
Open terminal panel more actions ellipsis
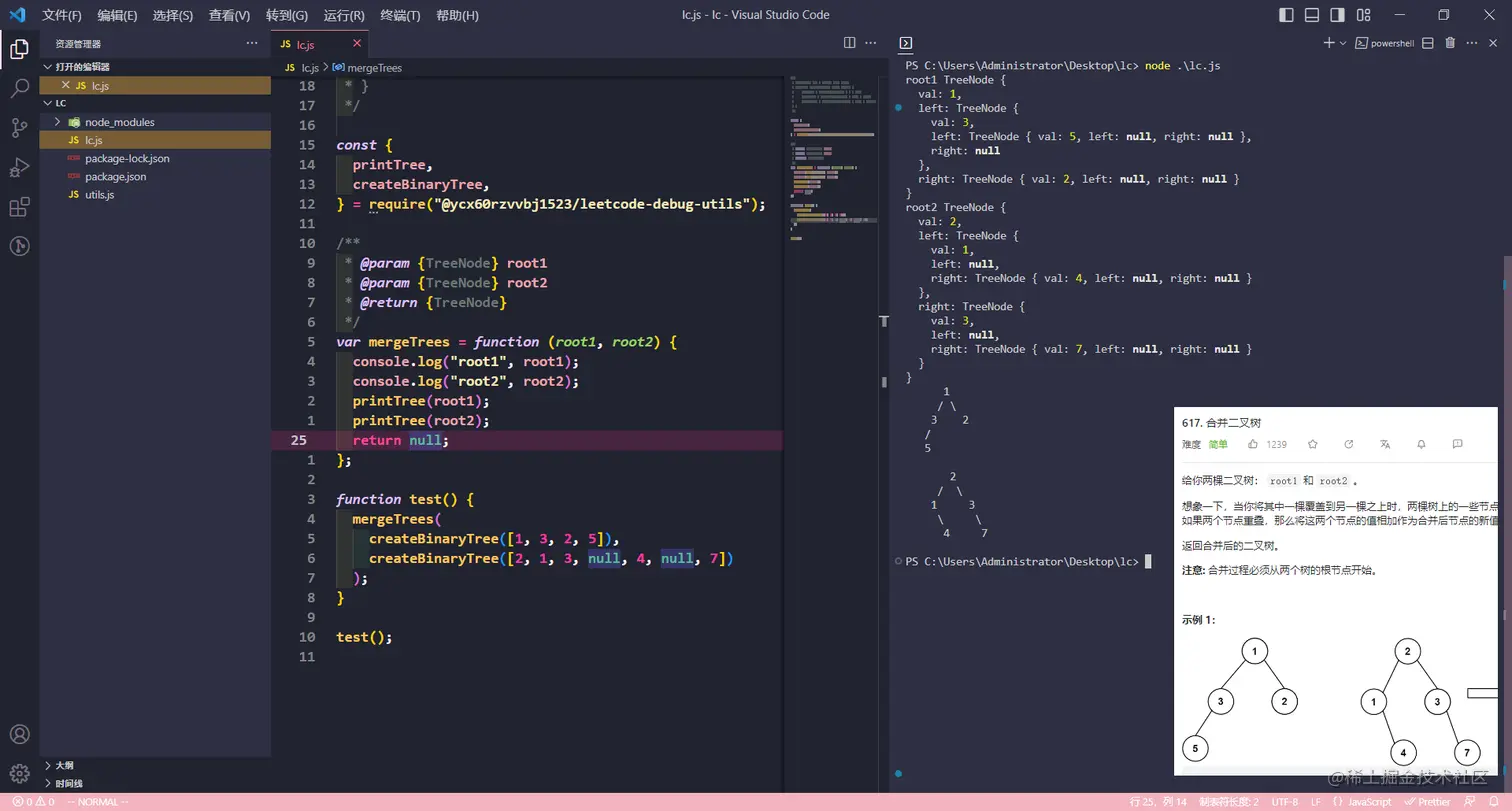1473,43
